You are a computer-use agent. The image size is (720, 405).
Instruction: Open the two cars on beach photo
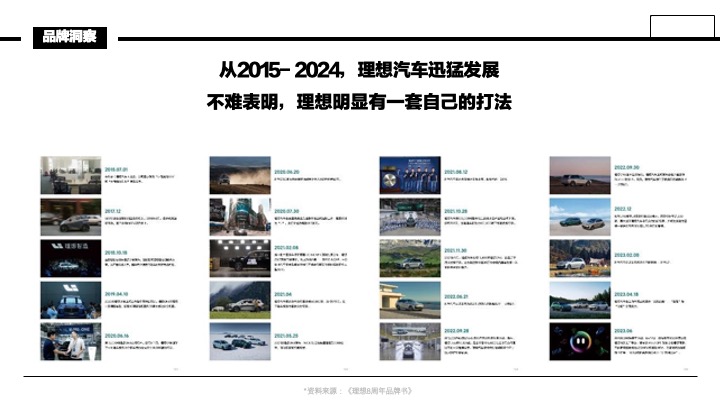pos(580,217)
